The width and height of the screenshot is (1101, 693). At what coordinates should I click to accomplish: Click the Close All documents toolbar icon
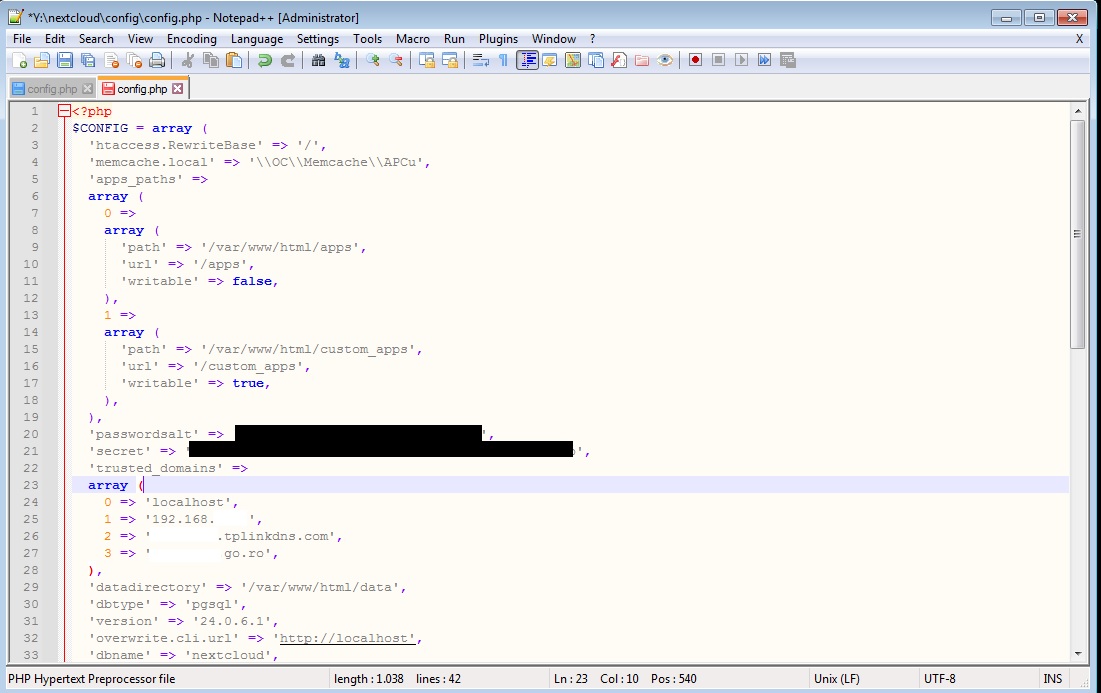pos(134,60)
